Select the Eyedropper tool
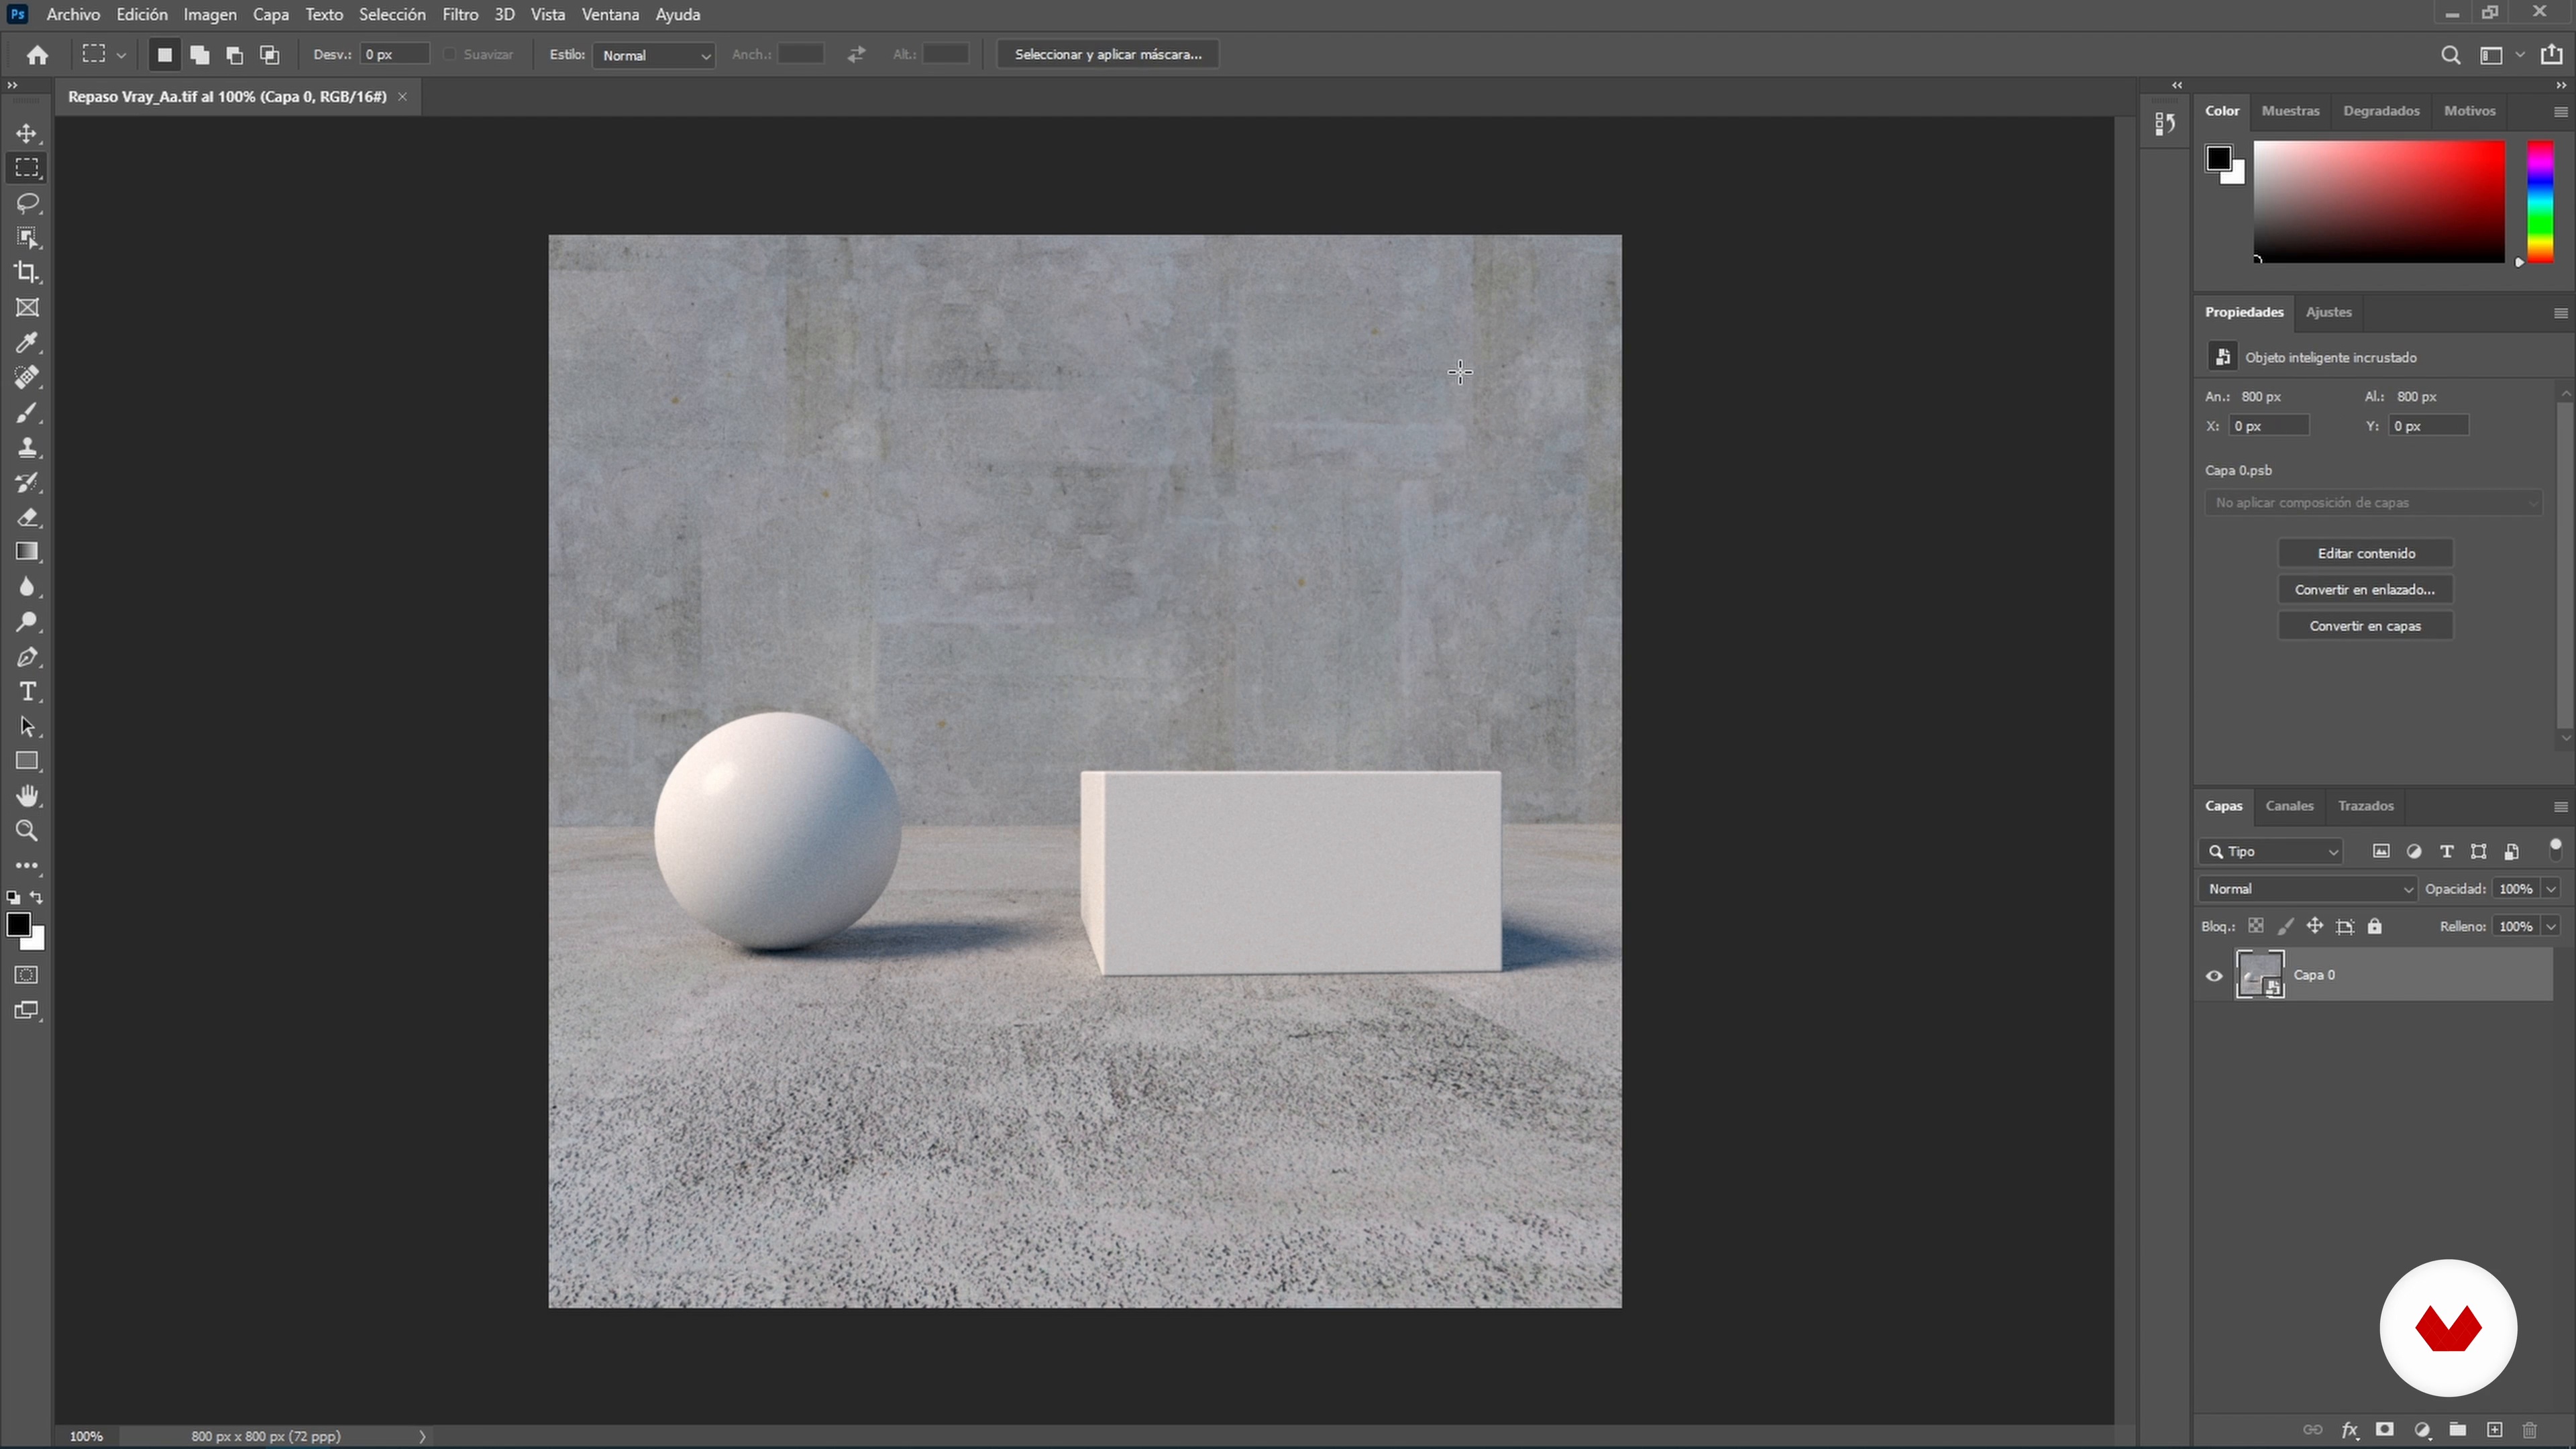Screen dimensions: 2576x1449 (27, 342)
